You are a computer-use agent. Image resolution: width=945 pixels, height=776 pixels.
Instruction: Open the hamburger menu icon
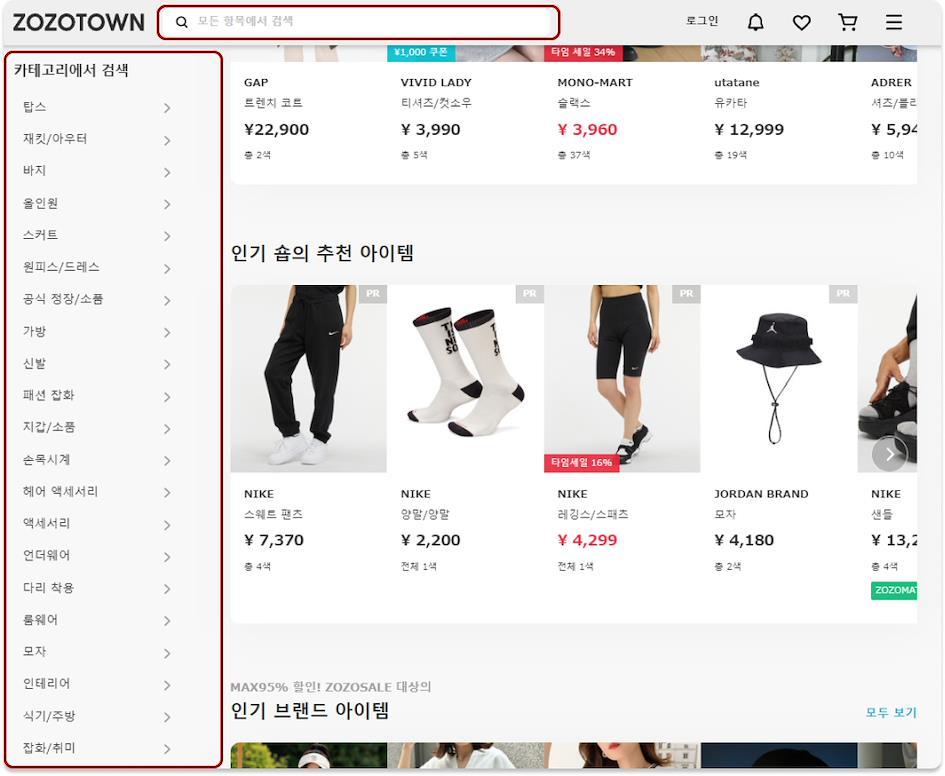[894, 22]
